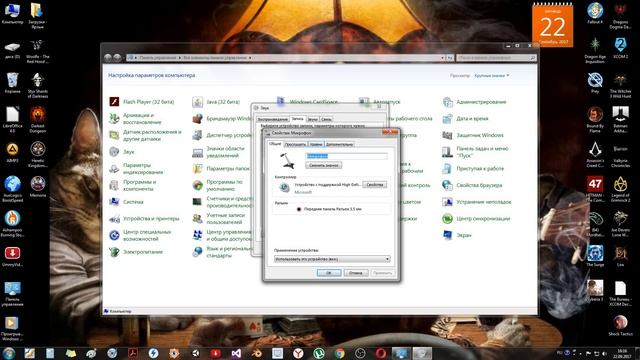640x360 pixels.
Task: Open Панель управления desktop shortcut
Action: 12,294
